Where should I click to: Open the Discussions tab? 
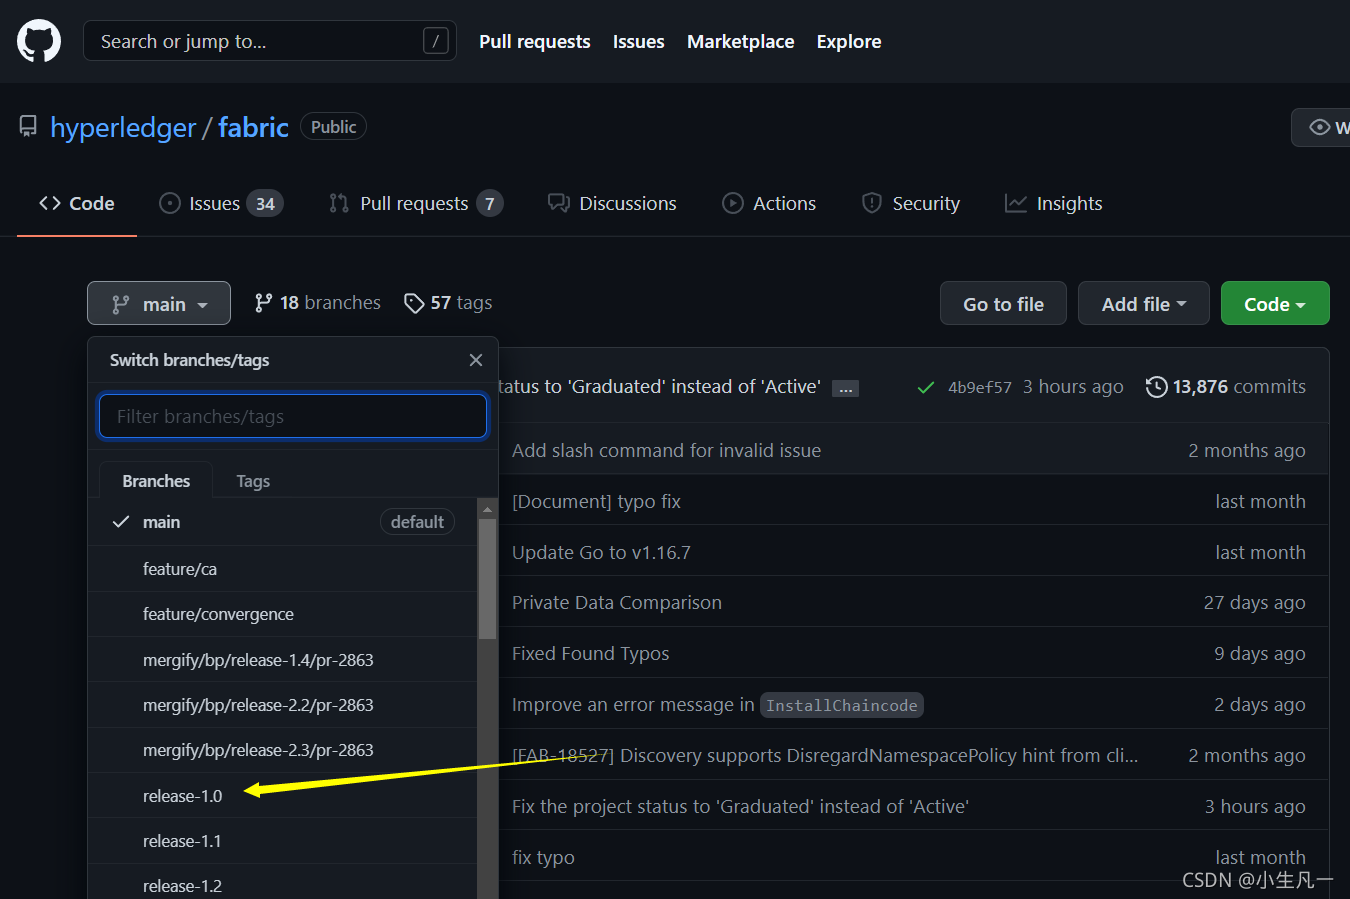(612, 203)
